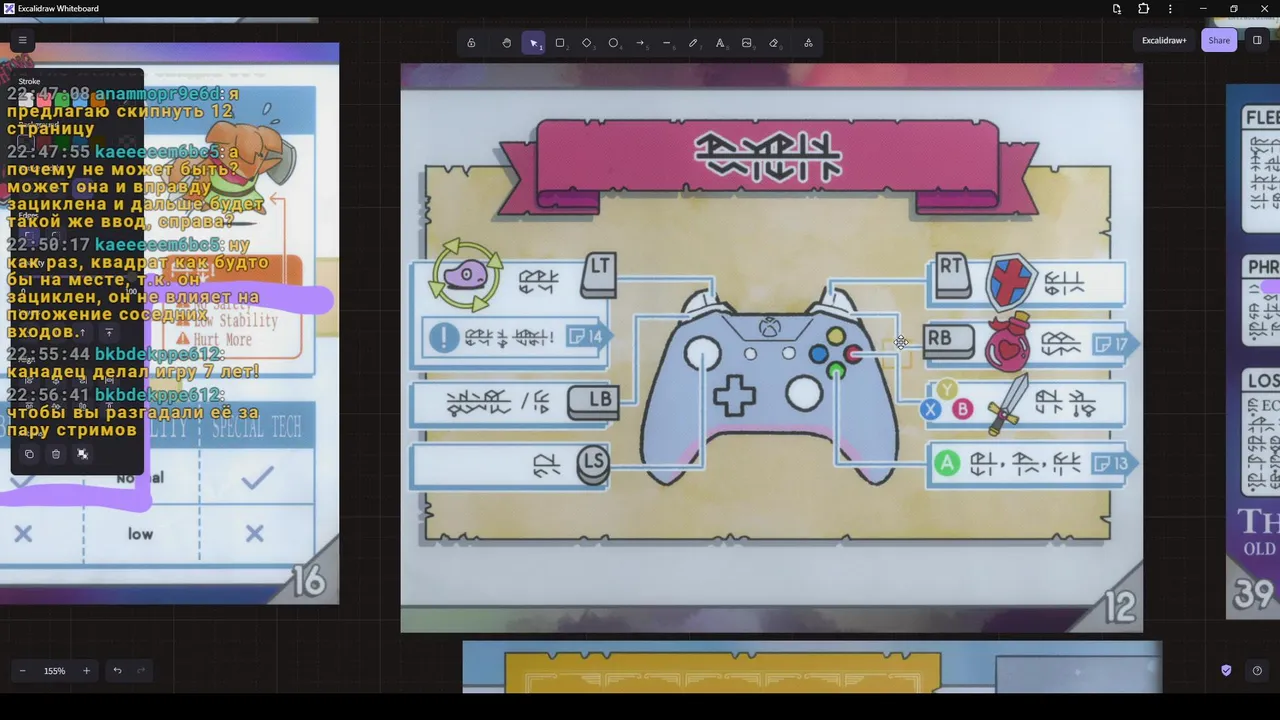Select the Text tool
Image resolution: width=1280 pixels, height=720 pixels.
pos(720,43)
